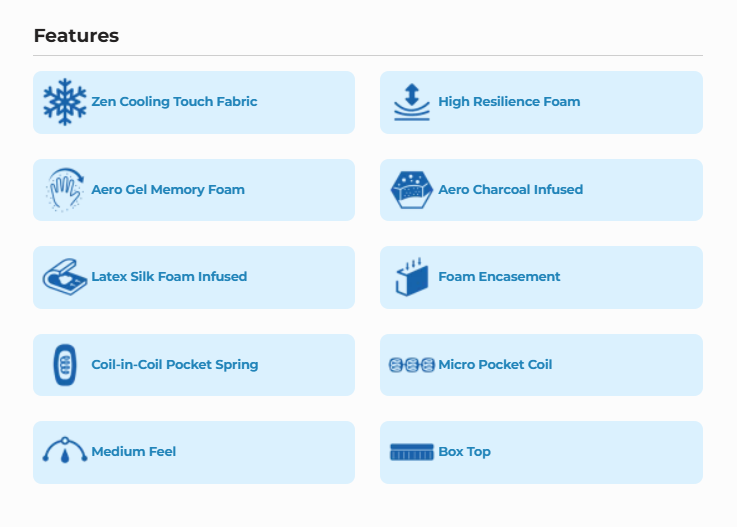Screen dimensions: 737x527
Task: Click the Box Top mattress icon
Action: tap(411, 452)
